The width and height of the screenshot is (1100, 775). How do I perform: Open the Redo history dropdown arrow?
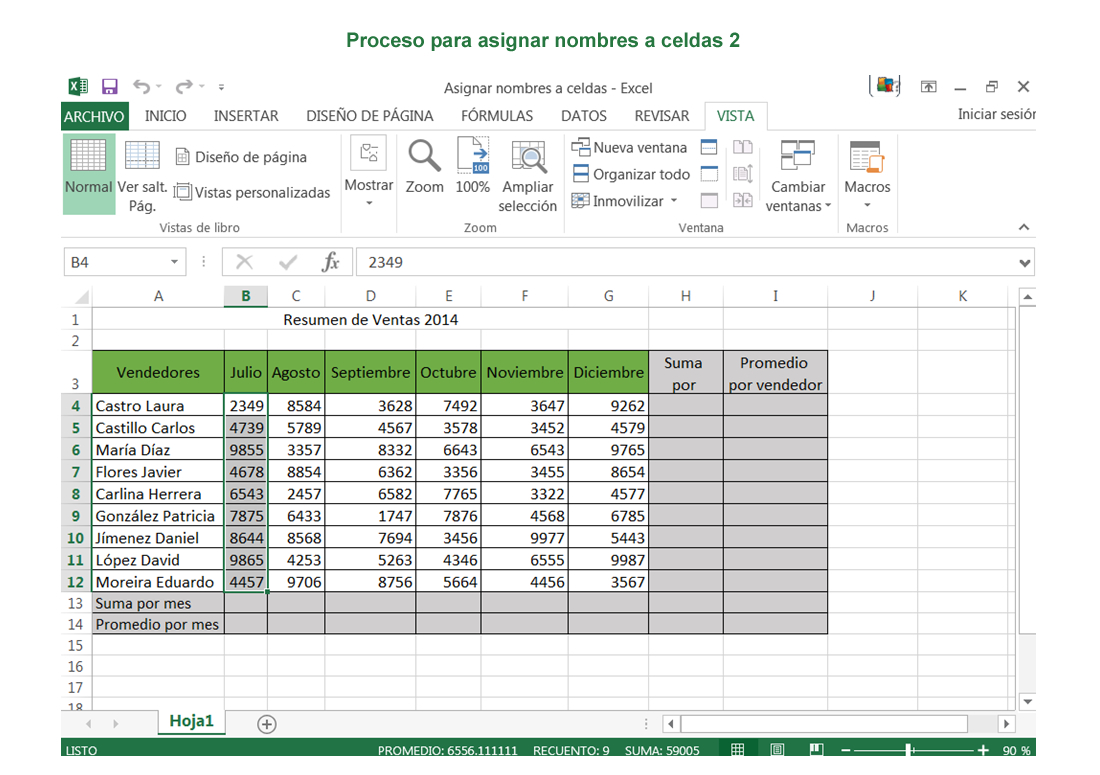[x=201, y=87]
